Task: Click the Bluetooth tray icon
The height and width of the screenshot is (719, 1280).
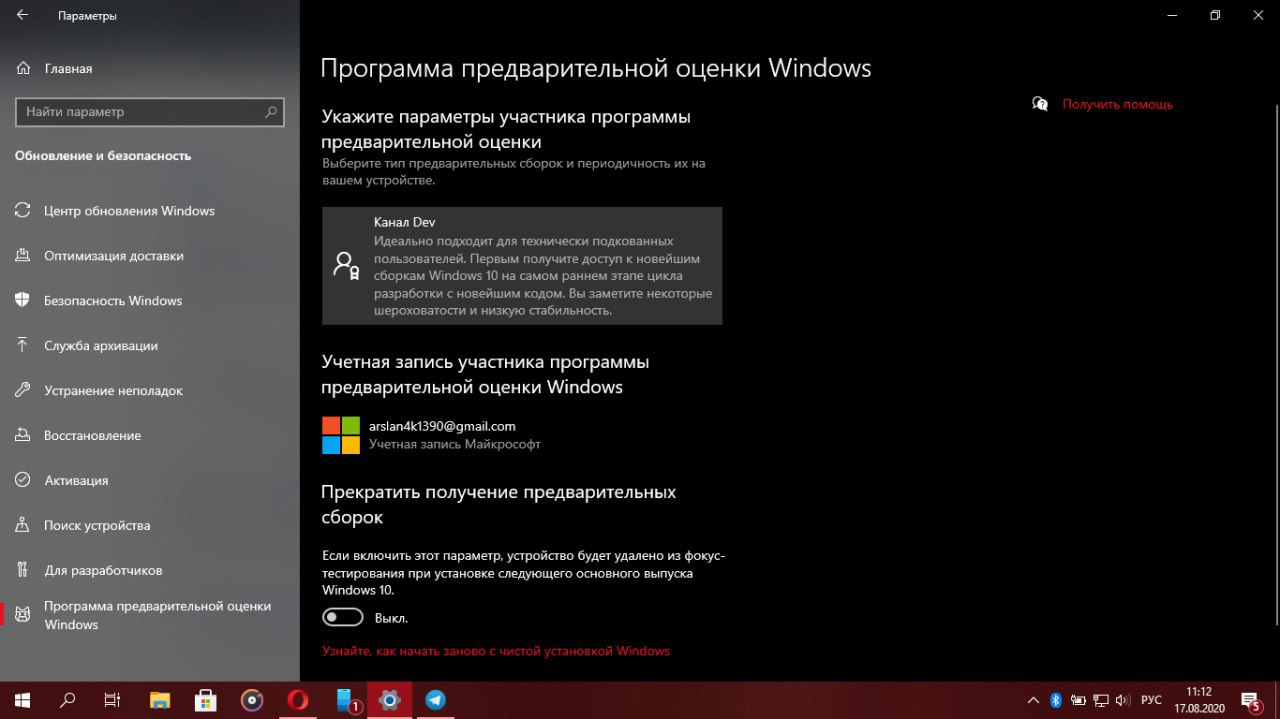Action: pos(1055,700)
